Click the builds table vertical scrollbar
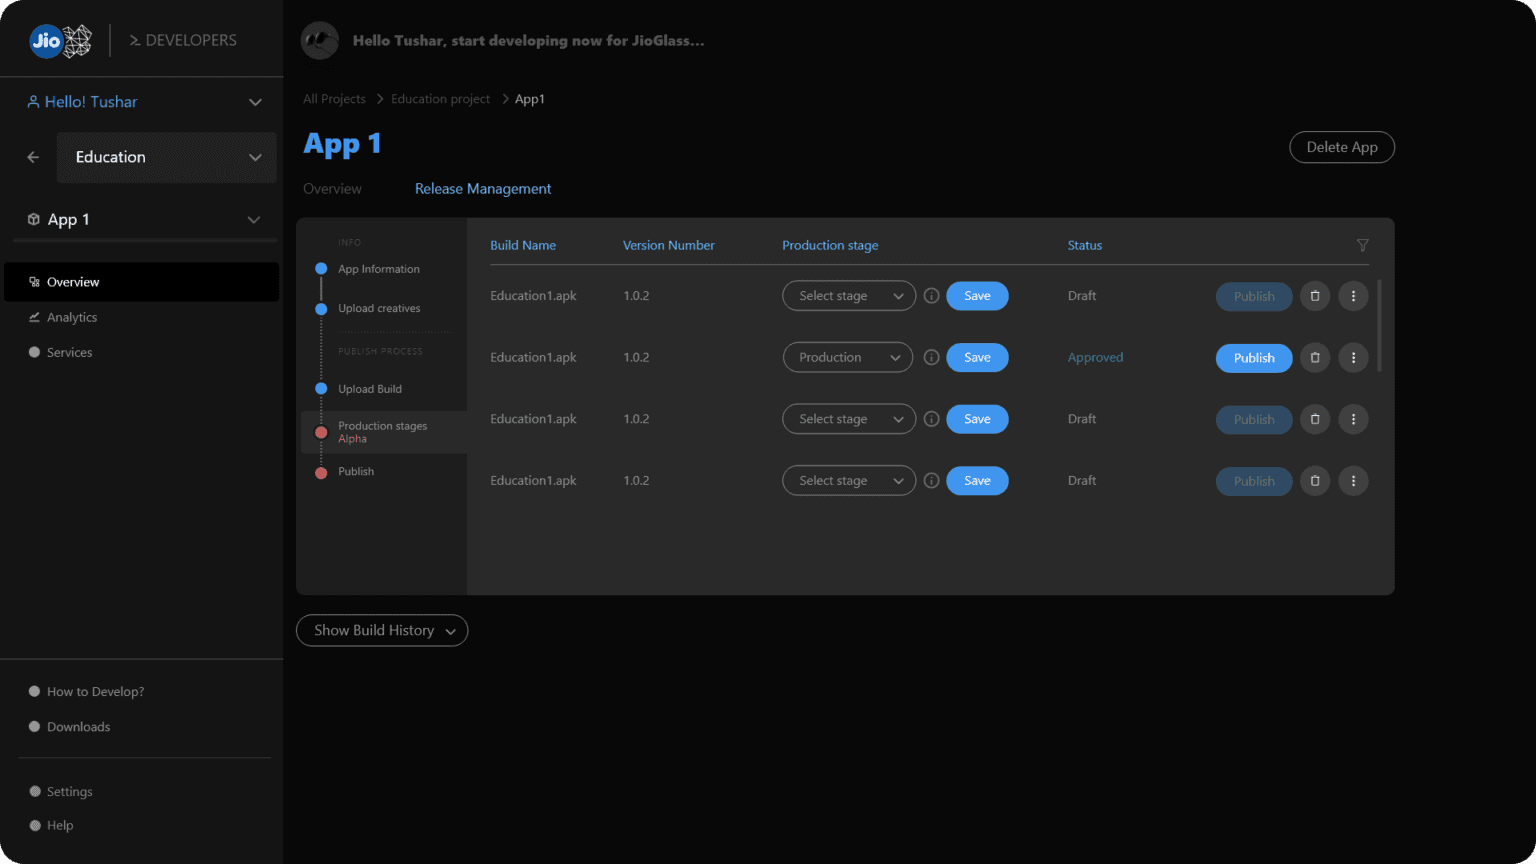Screen dimensions: 1536x864 coord(1380,326)
